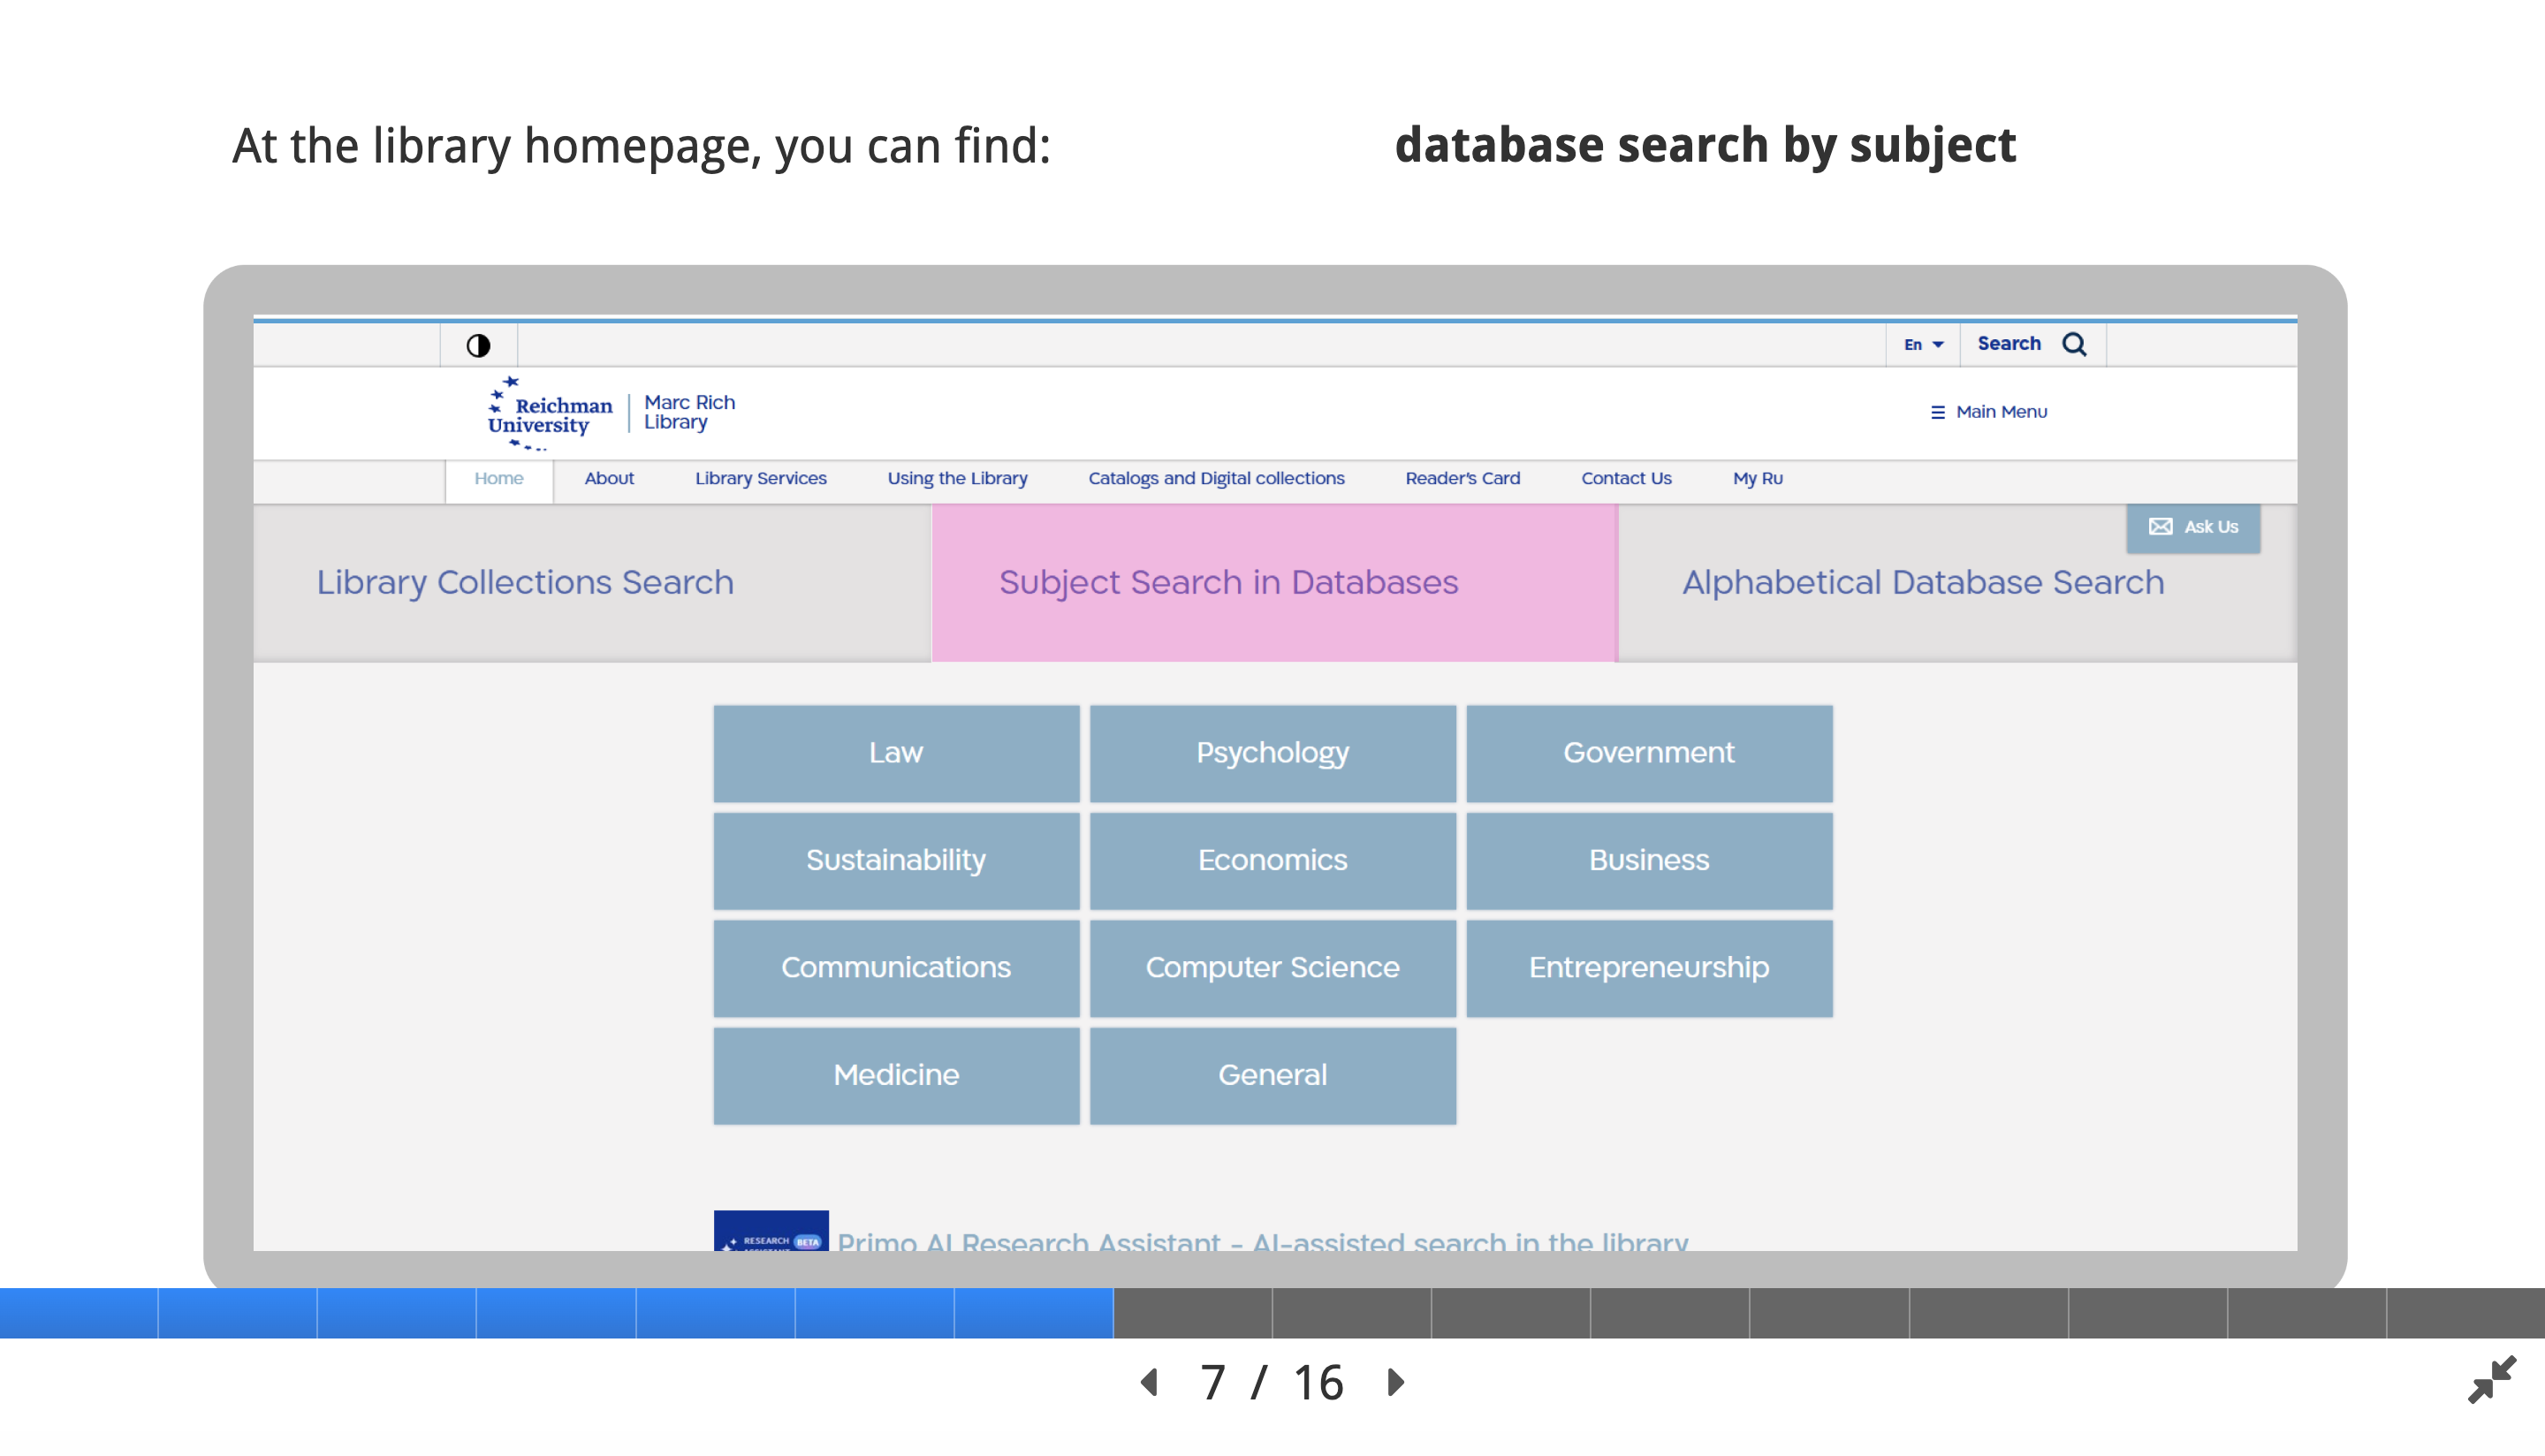Click the Ask Us envelope button

pyautogui.click(x=2192, y=527)
